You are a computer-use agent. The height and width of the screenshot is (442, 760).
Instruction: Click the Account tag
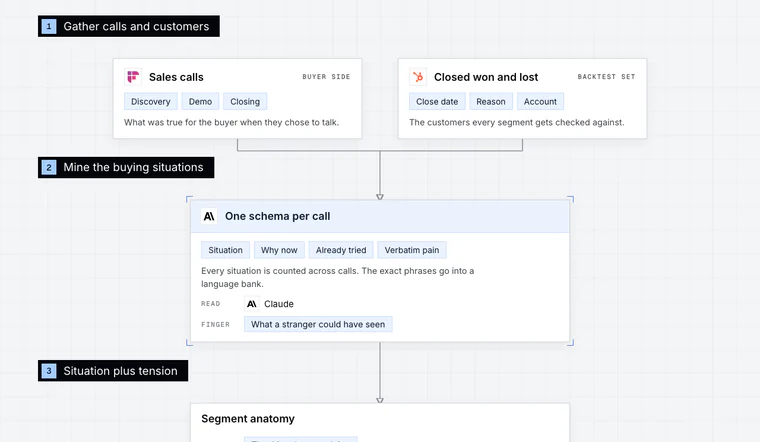tap(540, 101)
